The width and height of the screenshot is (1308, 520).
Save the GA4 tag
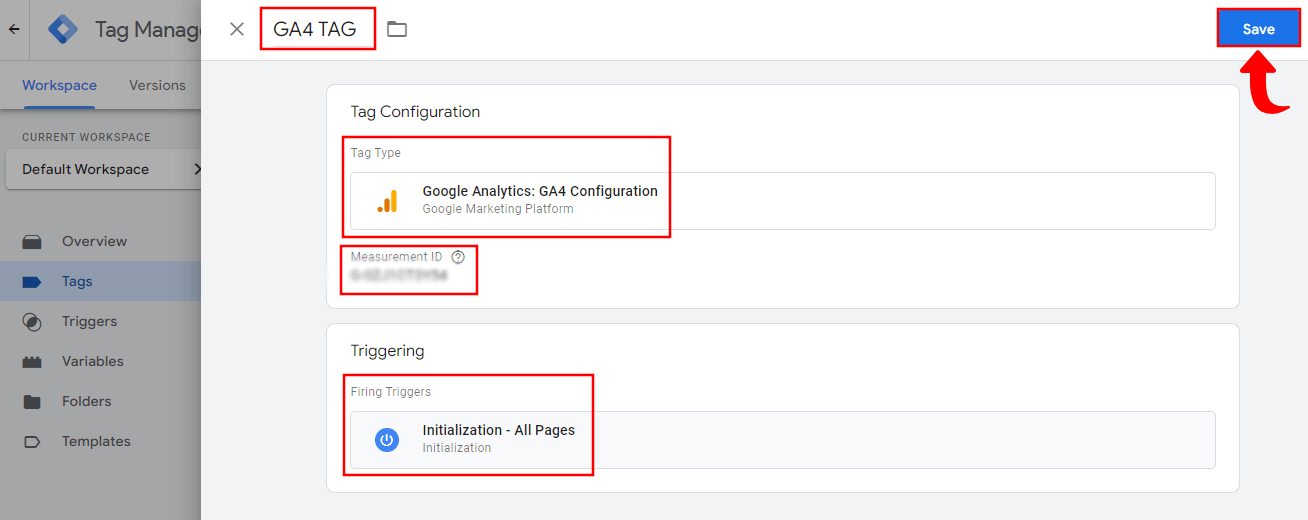[x=1258, y=29]
